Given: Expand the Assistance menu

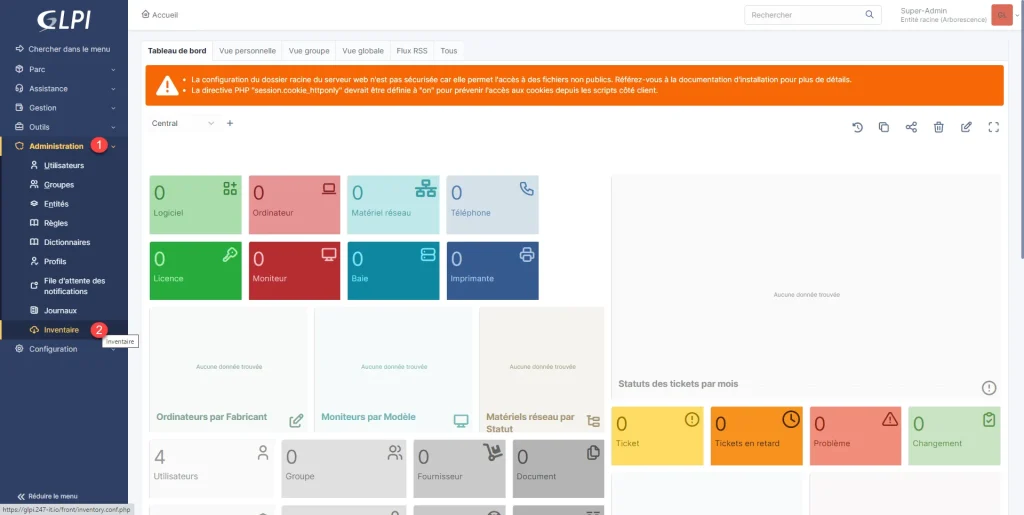Looking at the screenshot, I should [x=64, y=88].
